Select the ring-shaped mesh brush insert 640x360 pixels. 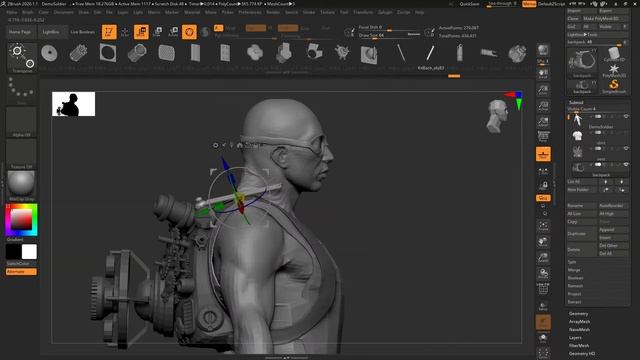49,53
